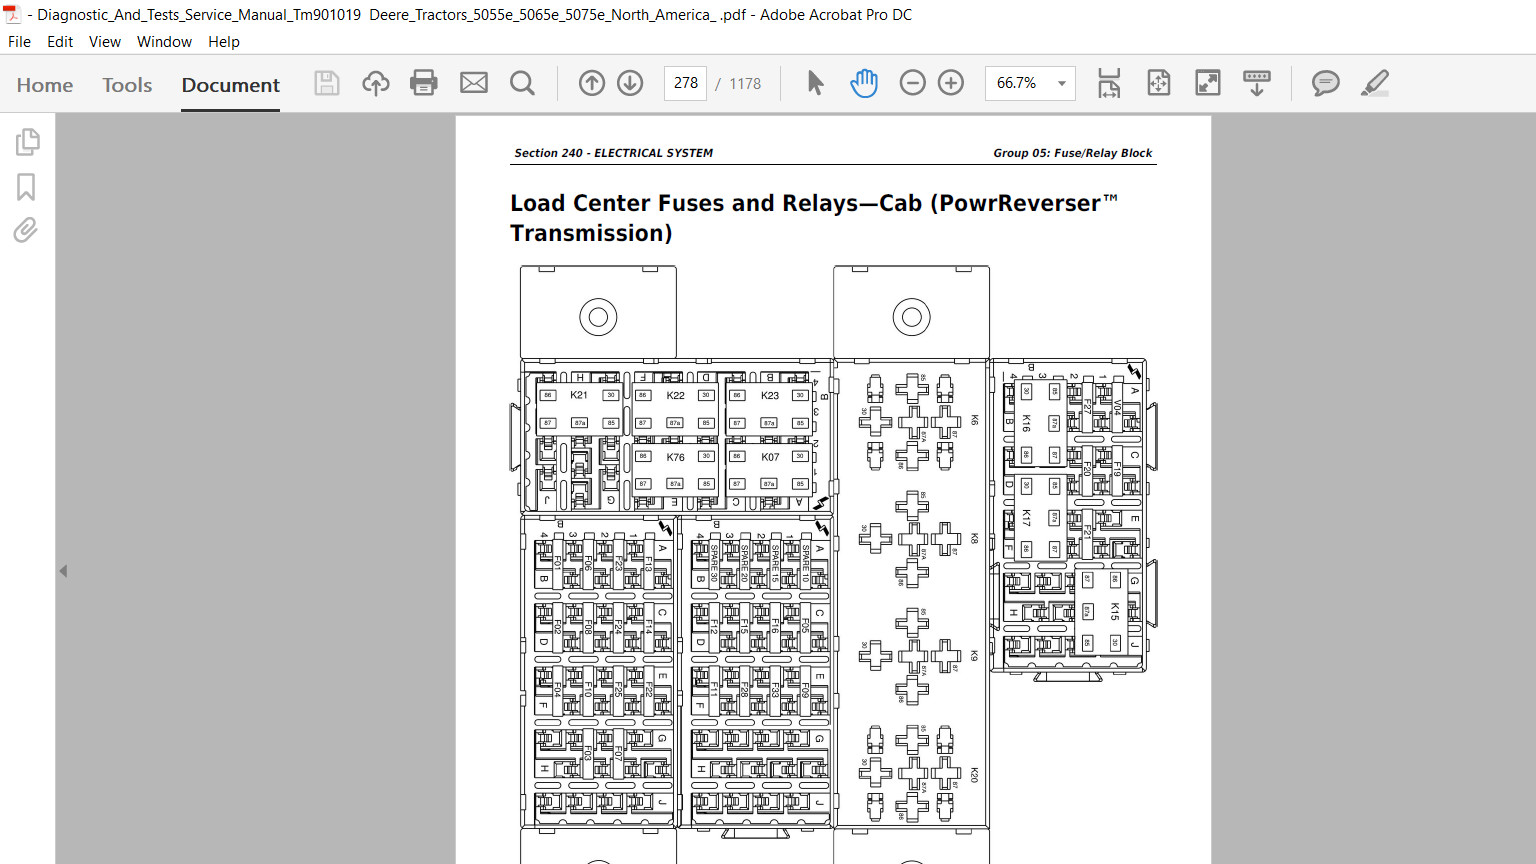This screenshot has width=1536, height=864.
Task: Open the Window menu
Action: [165, 42]
